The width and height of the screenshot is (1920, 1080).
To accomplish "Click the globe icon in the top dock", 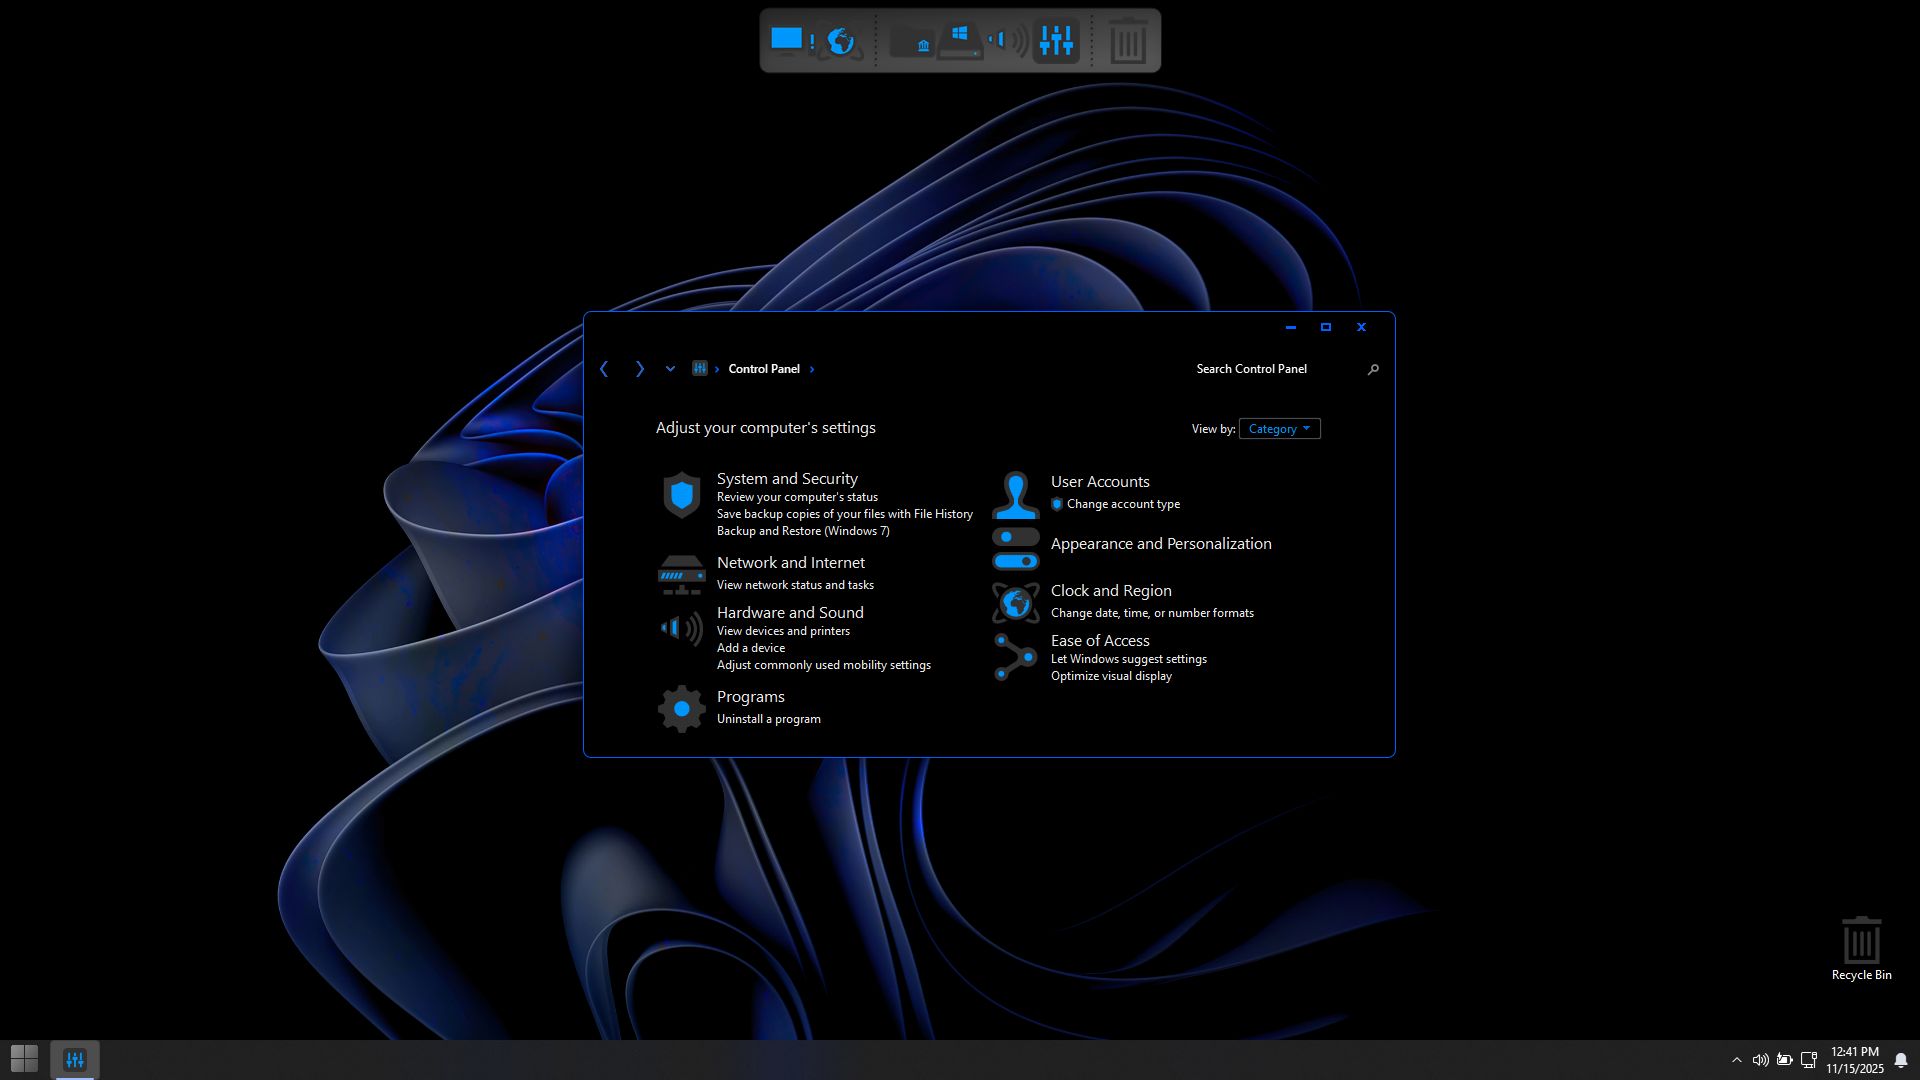I will click(x=841, y=41).
